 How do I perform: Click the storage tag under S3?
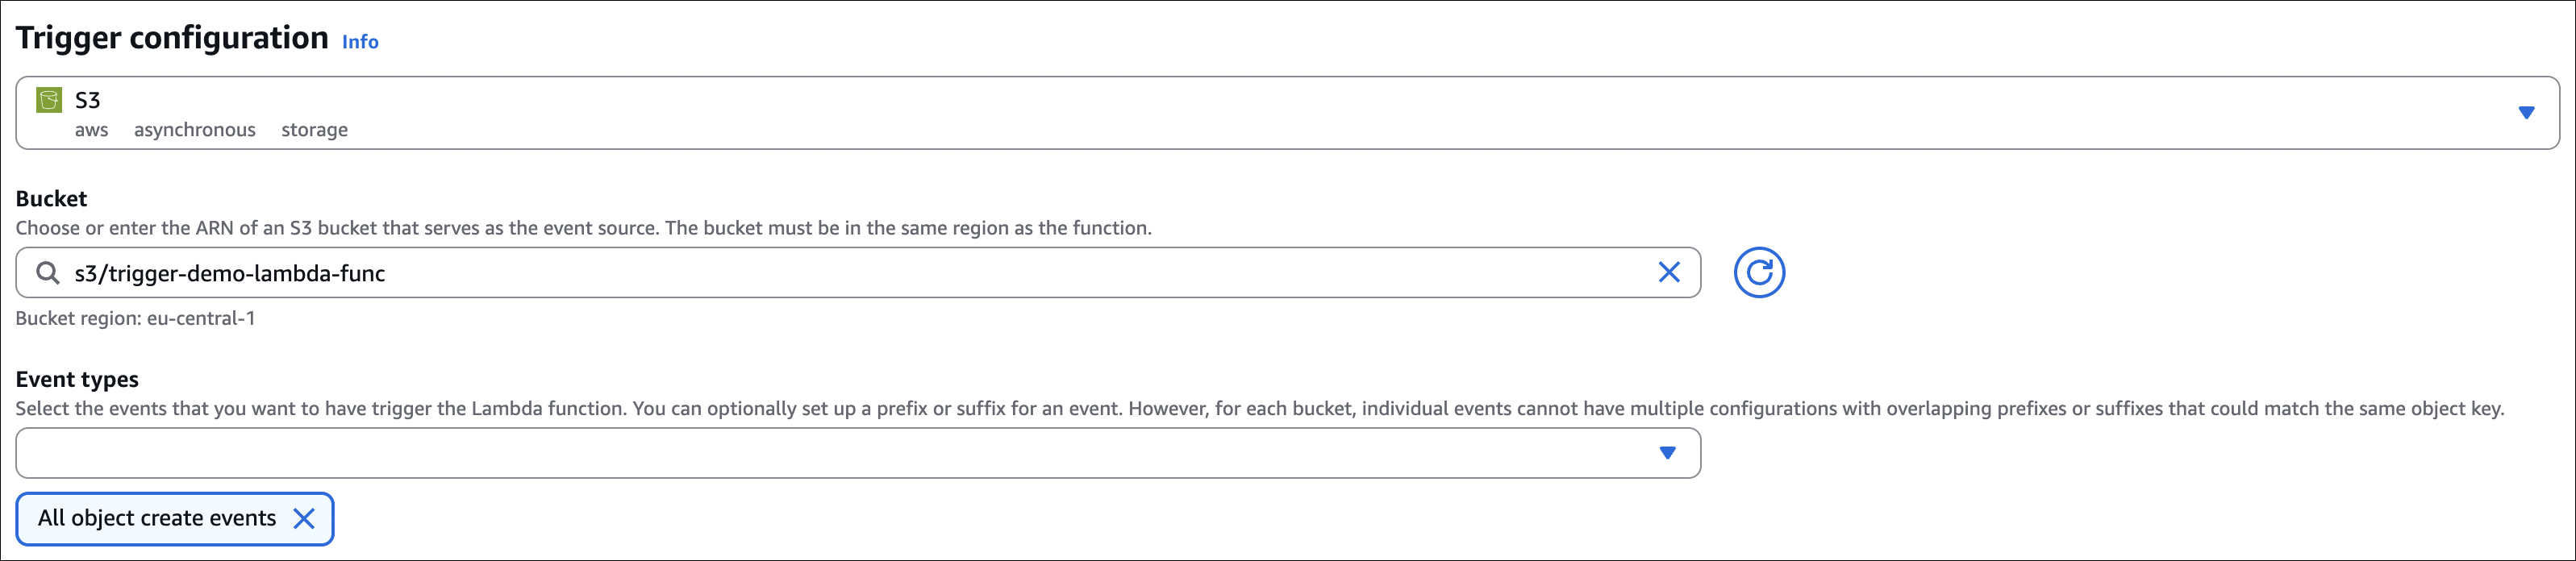point(314,130)
